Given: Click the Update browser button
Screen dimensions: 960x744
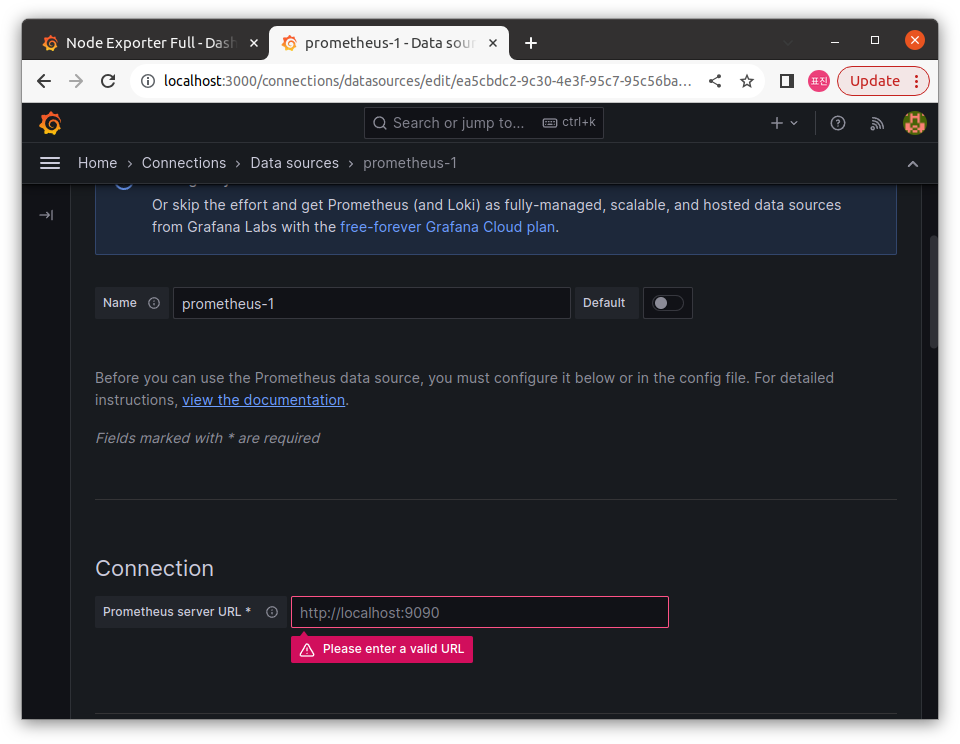Looking at the screenshot, I should 874,81.
